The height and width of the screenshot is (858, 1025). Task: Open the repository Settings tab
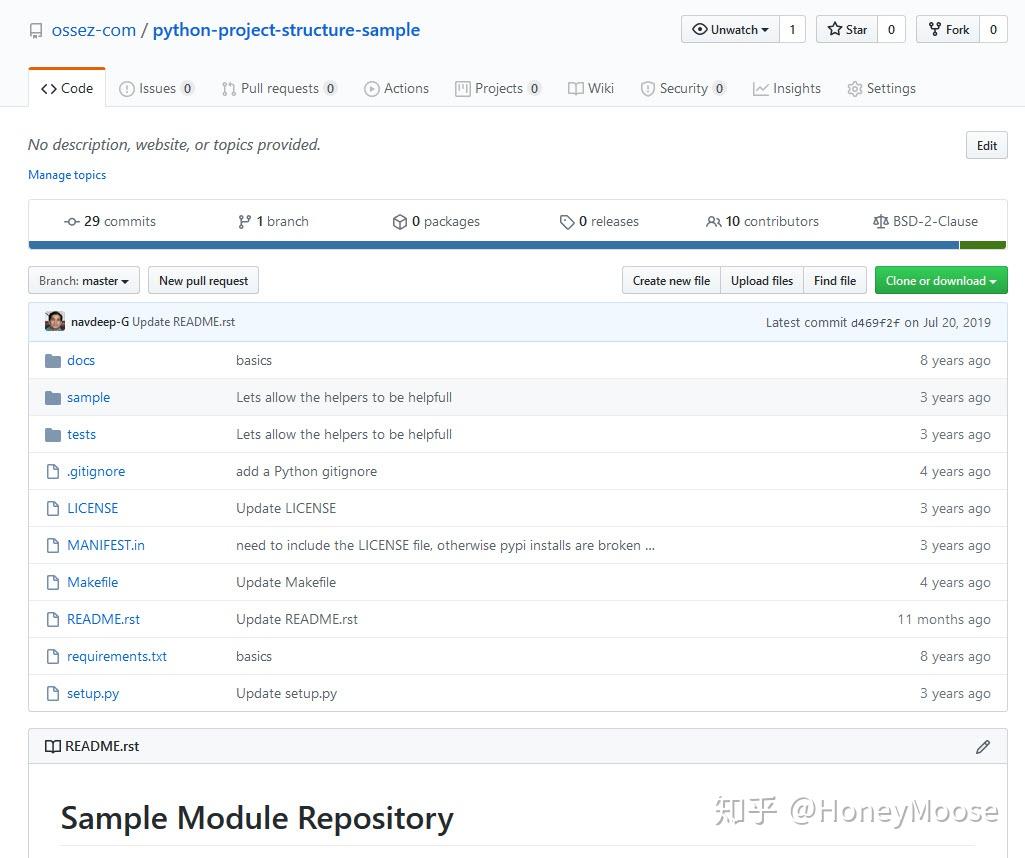click(881, 88)
